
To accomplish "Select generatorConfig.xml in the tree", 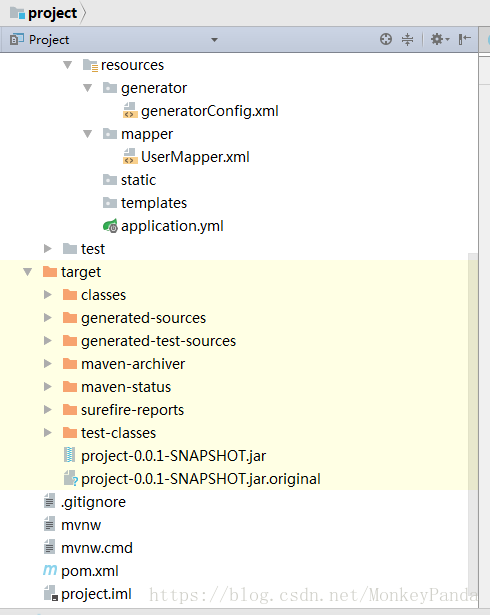I will (x=210, y=111).
